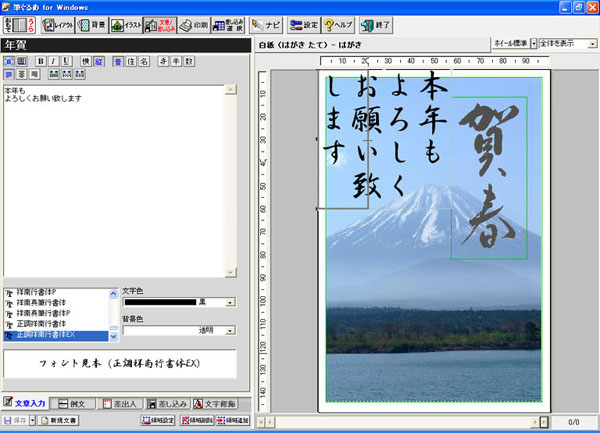Click the ヘルプ (Help) question mark icon

pyautogui.click(x=339, y=25)
